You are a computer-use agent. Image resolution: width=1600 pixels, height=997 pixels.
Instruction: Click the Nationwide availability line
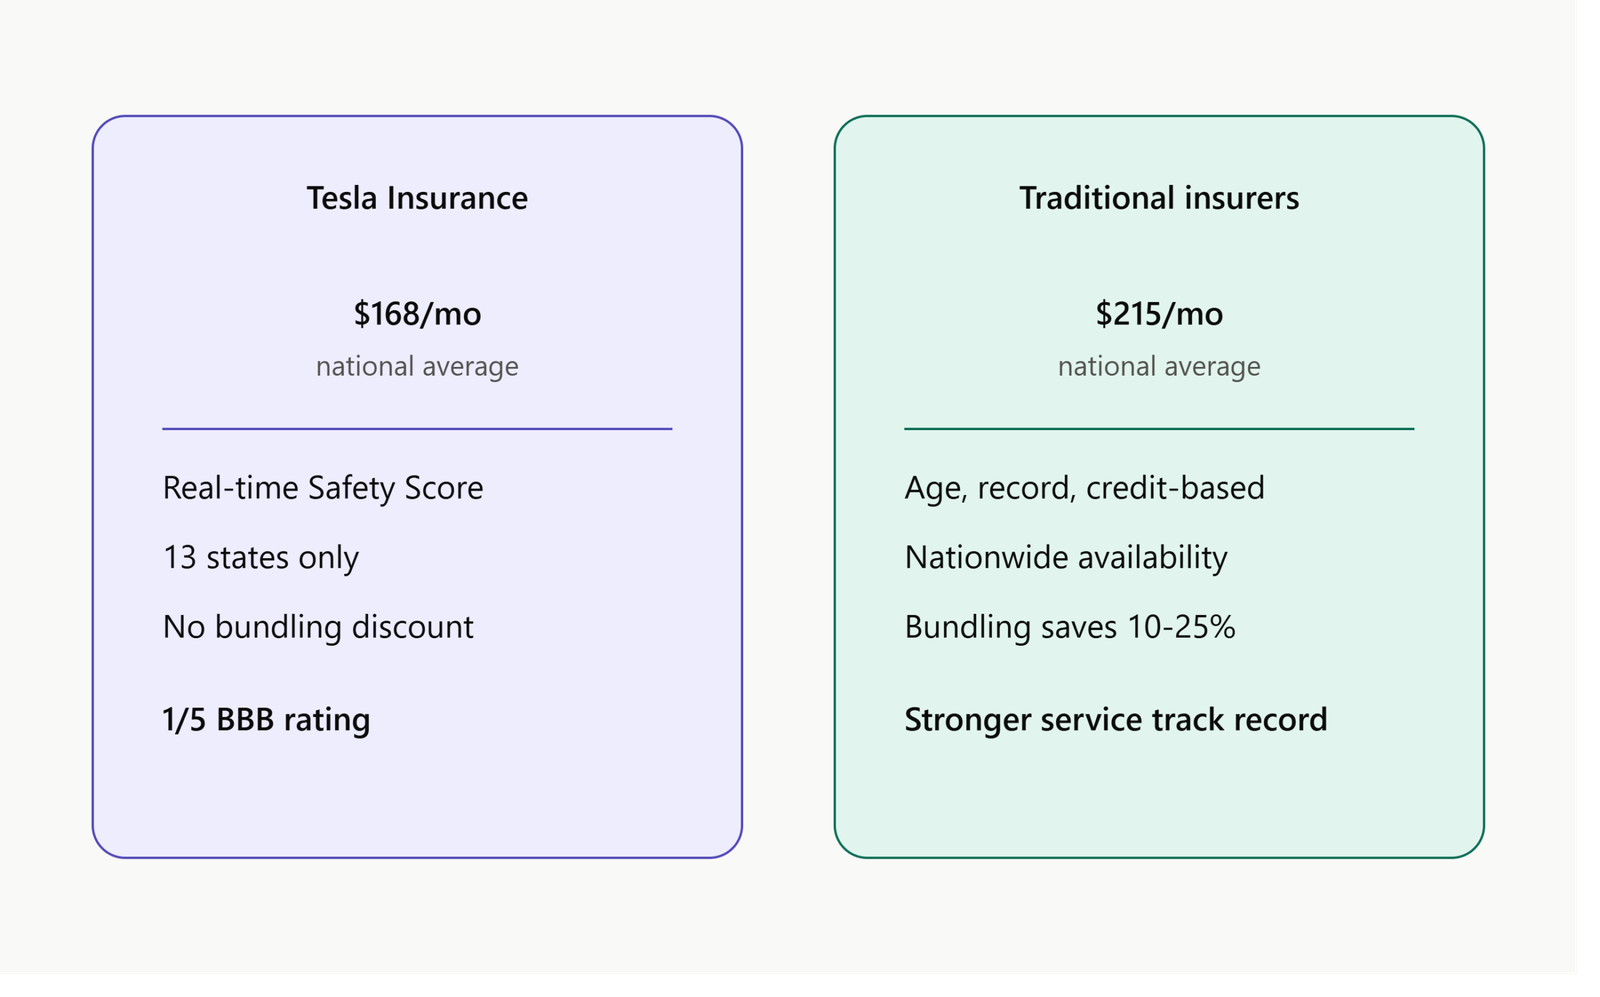tap(1066, 558)
